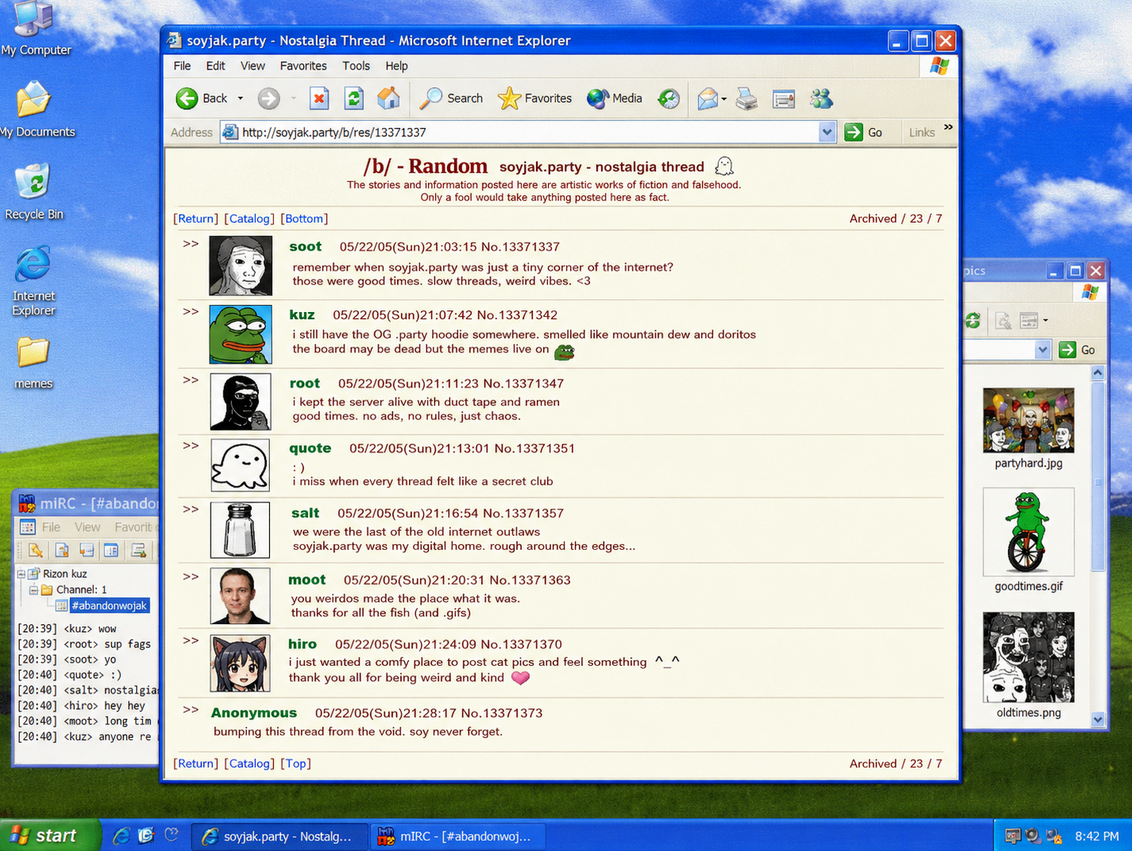
Task: Expand address dropdown in pics window
Action: point(1042,350)
